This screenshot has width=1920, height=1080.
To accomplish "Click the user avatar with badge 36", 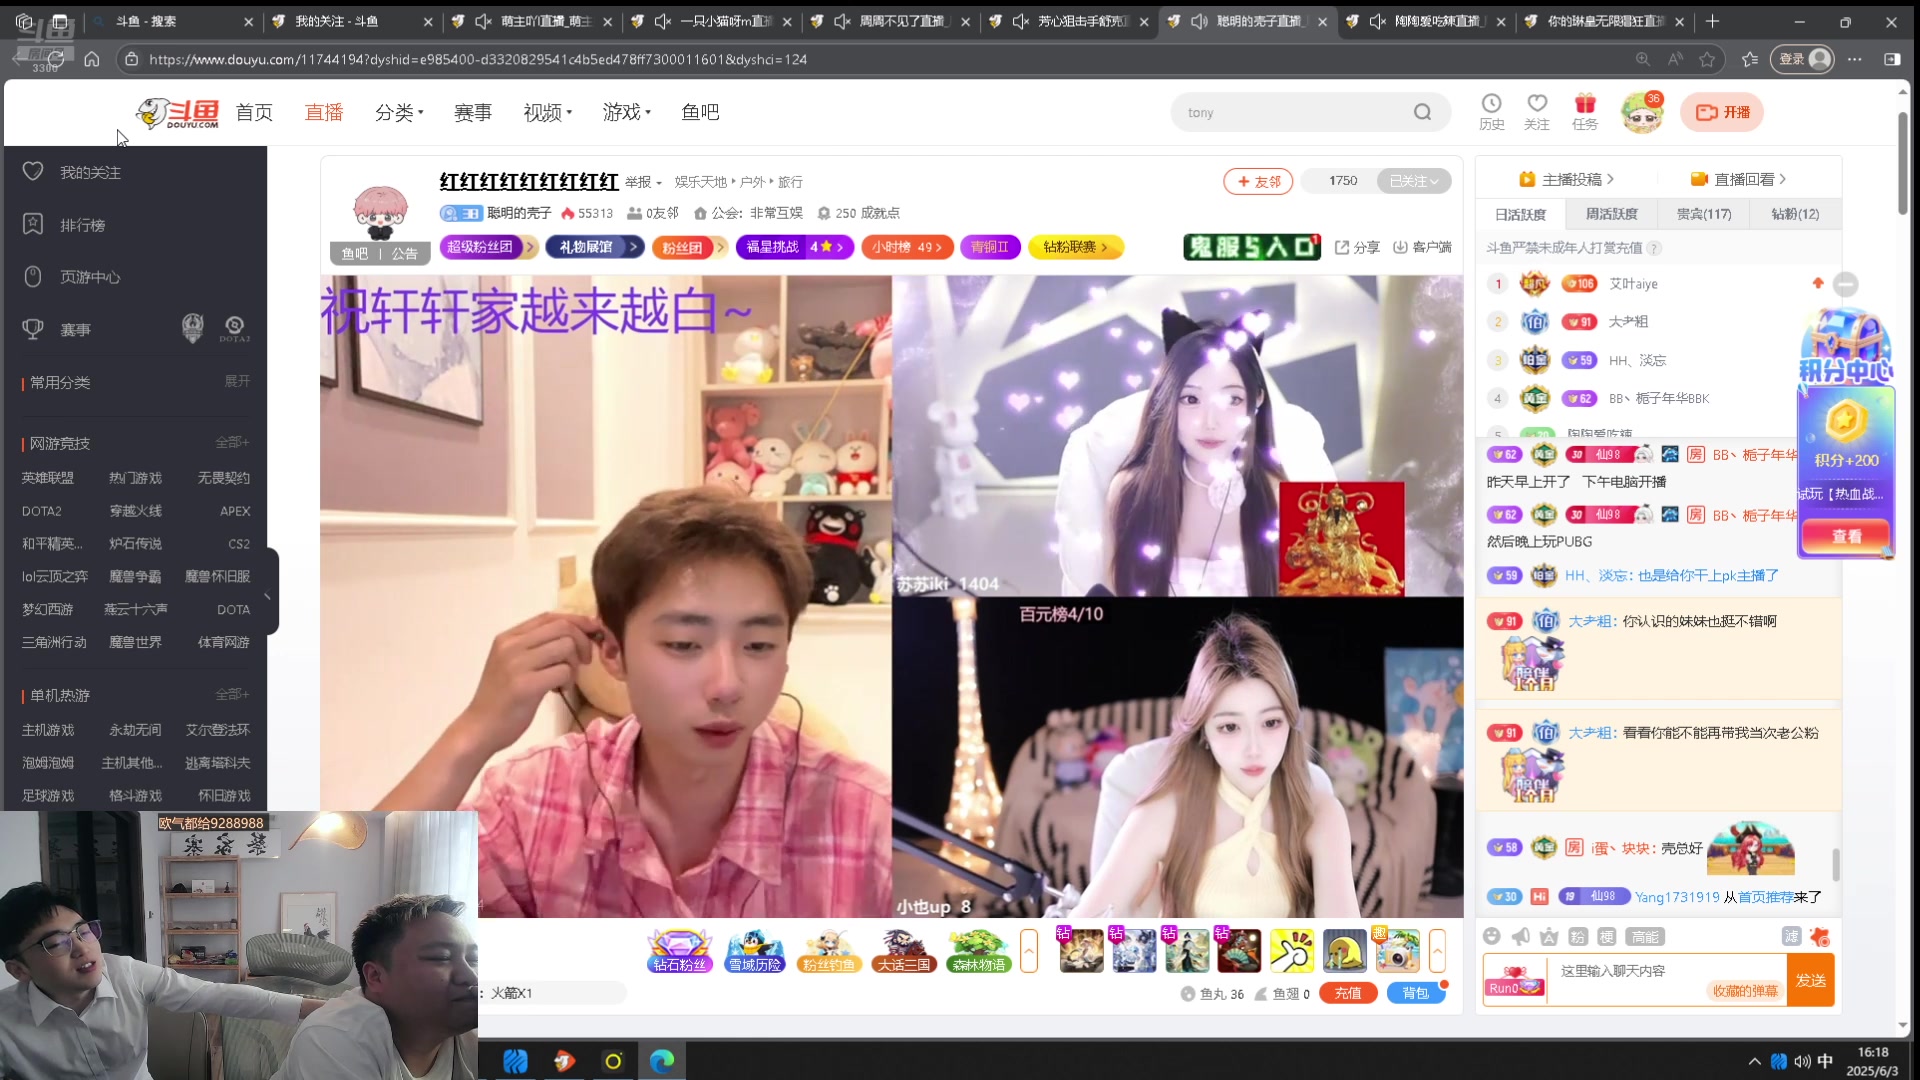I will coord(1641,113).
